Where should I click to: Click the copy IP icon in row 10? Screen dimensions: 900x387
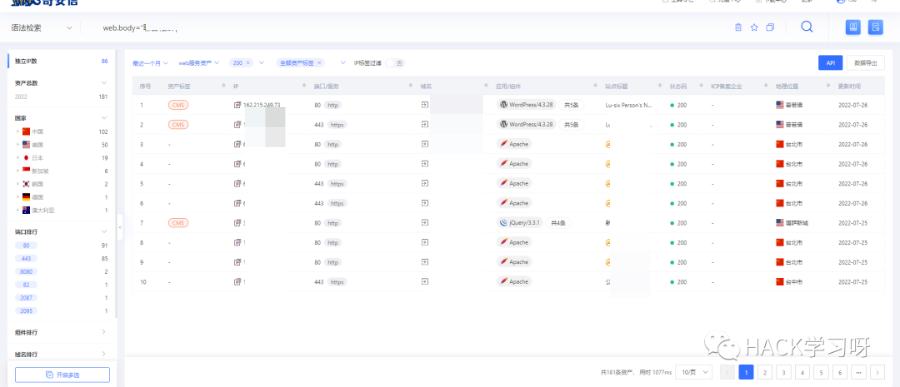point(238,282)
